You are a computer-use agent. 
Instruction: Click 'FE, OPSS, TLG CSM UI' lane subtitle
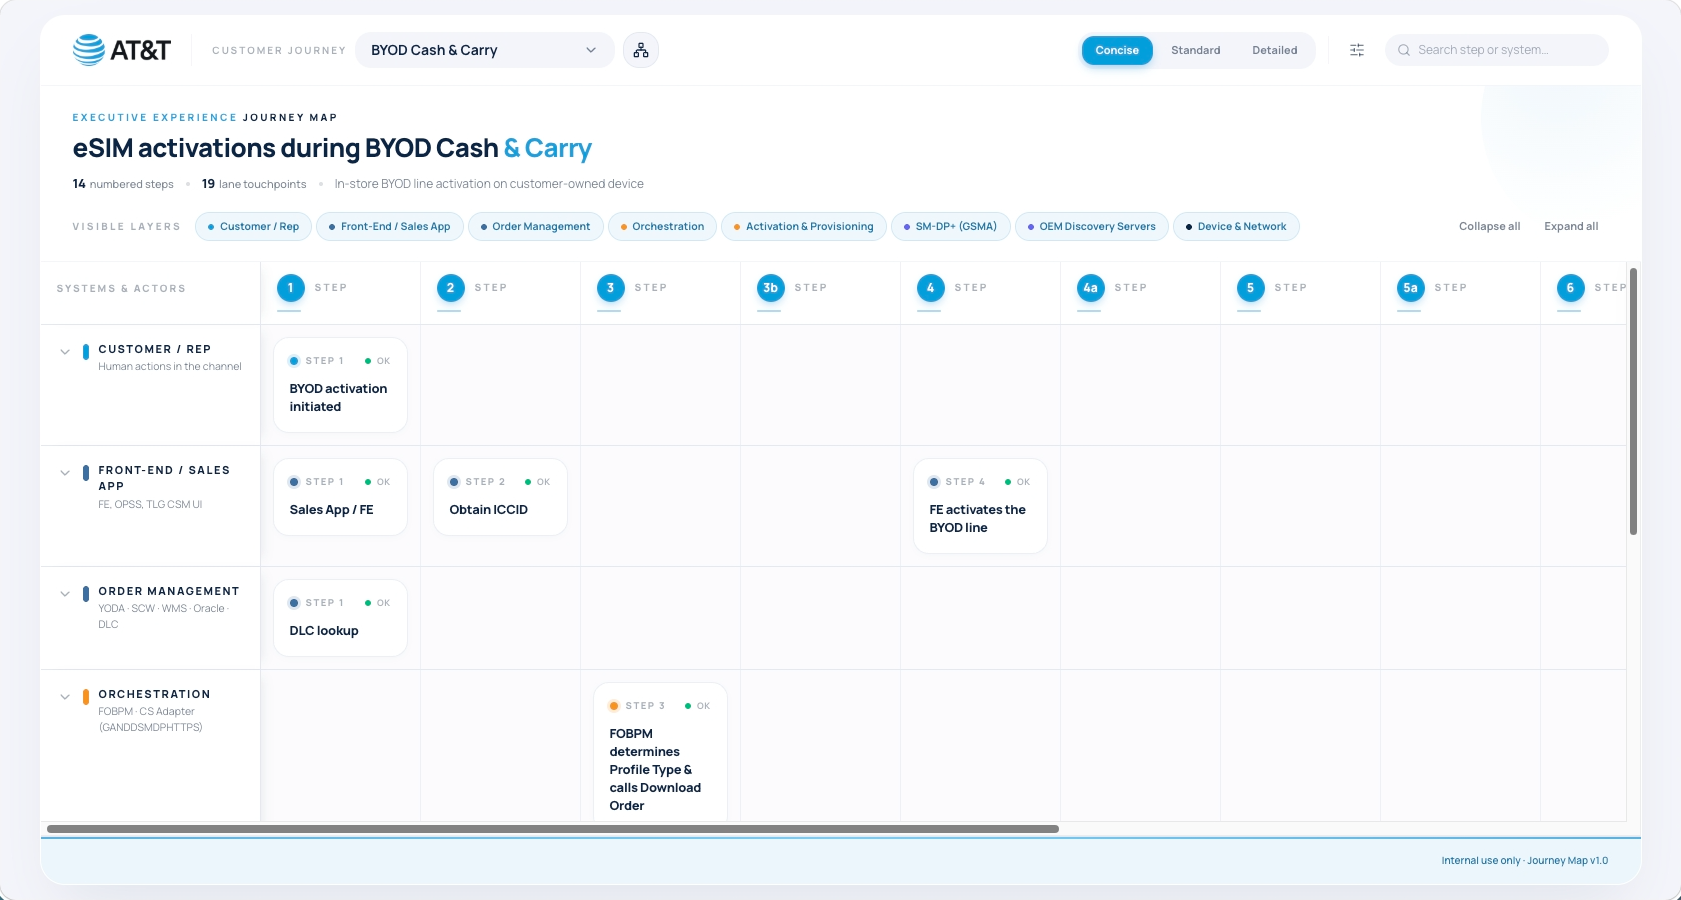click(x=150, y=505)
